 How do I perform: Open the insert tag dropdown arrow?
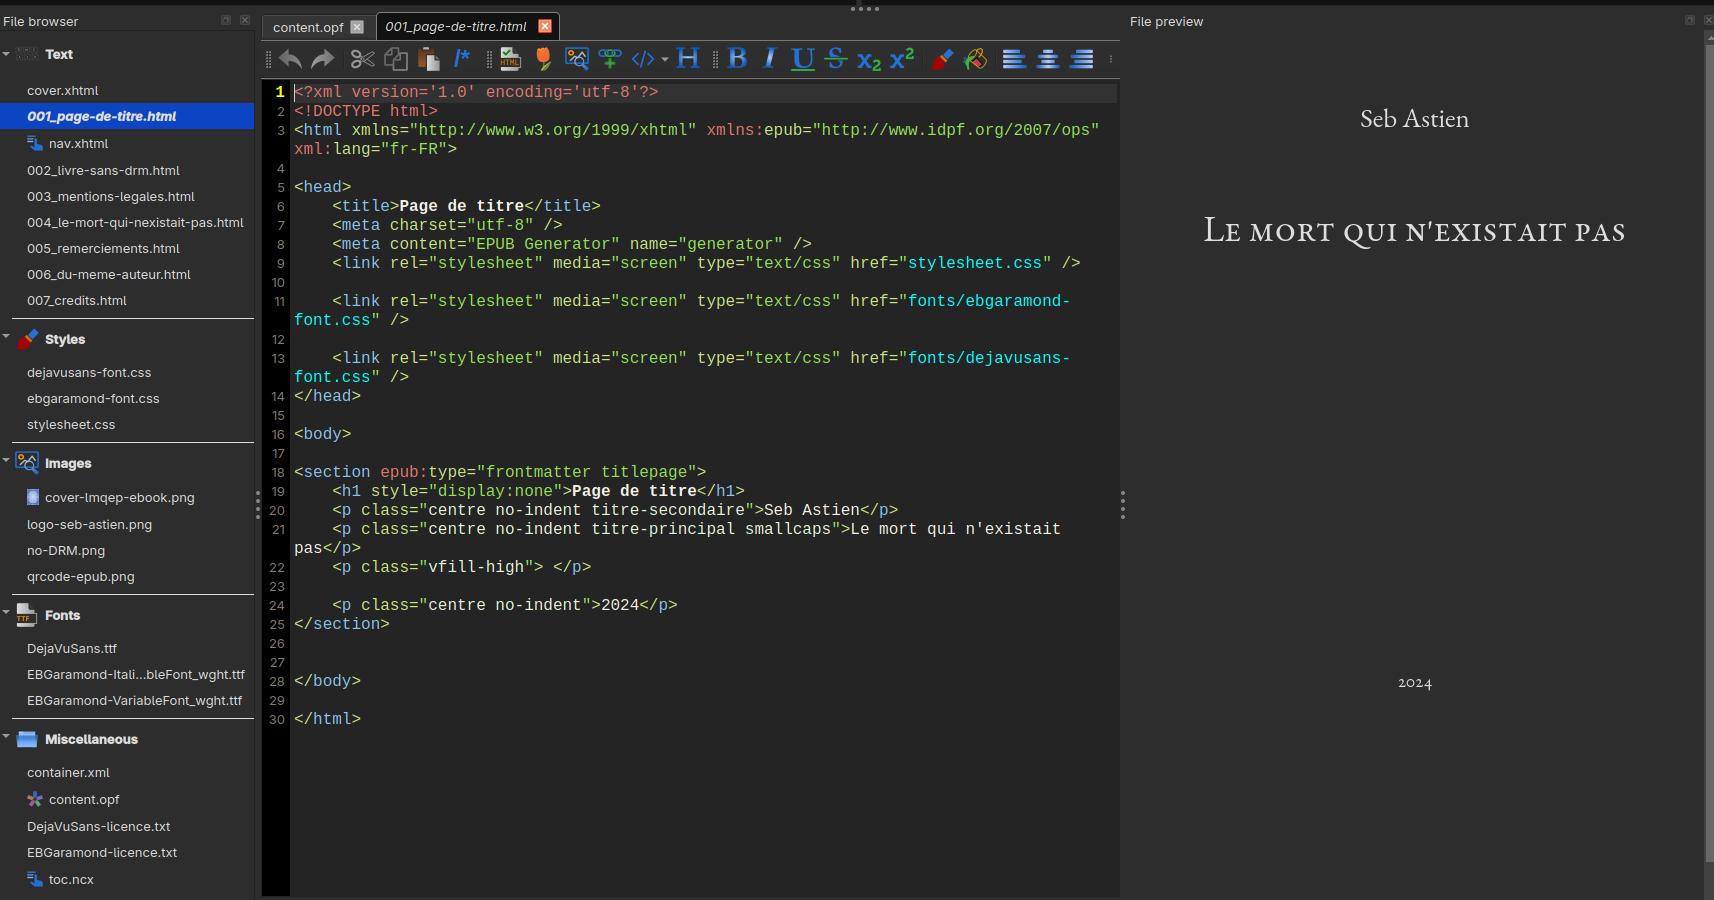pyautogui.click(x=665, y=59)
